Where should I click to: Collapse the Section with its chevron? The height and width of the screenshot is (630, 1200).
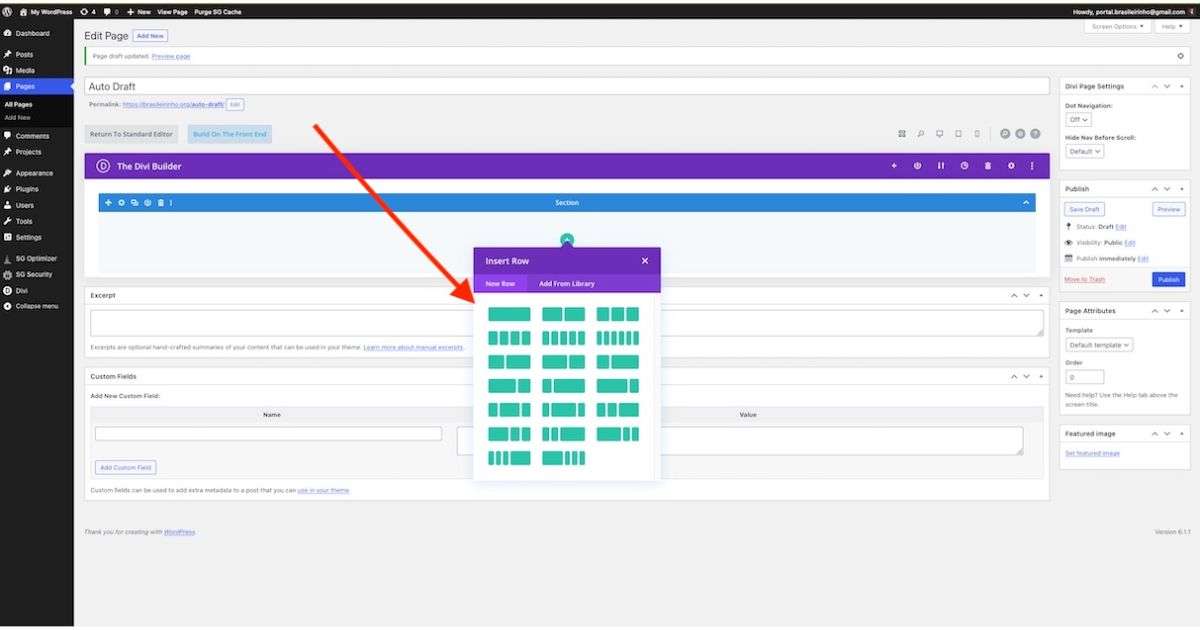[1025, 203]
